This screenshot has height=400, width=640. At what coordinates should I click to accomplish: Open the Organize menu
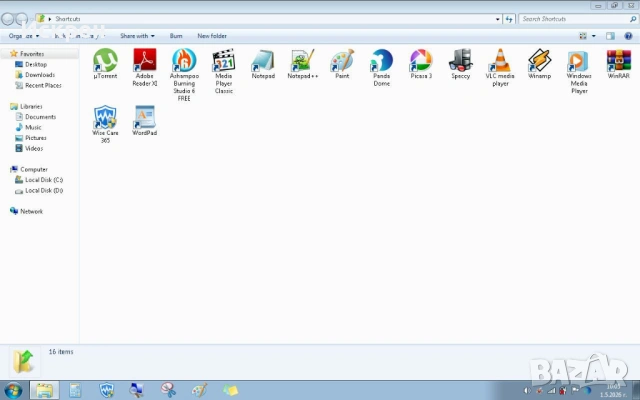click(x=24, y=36)
